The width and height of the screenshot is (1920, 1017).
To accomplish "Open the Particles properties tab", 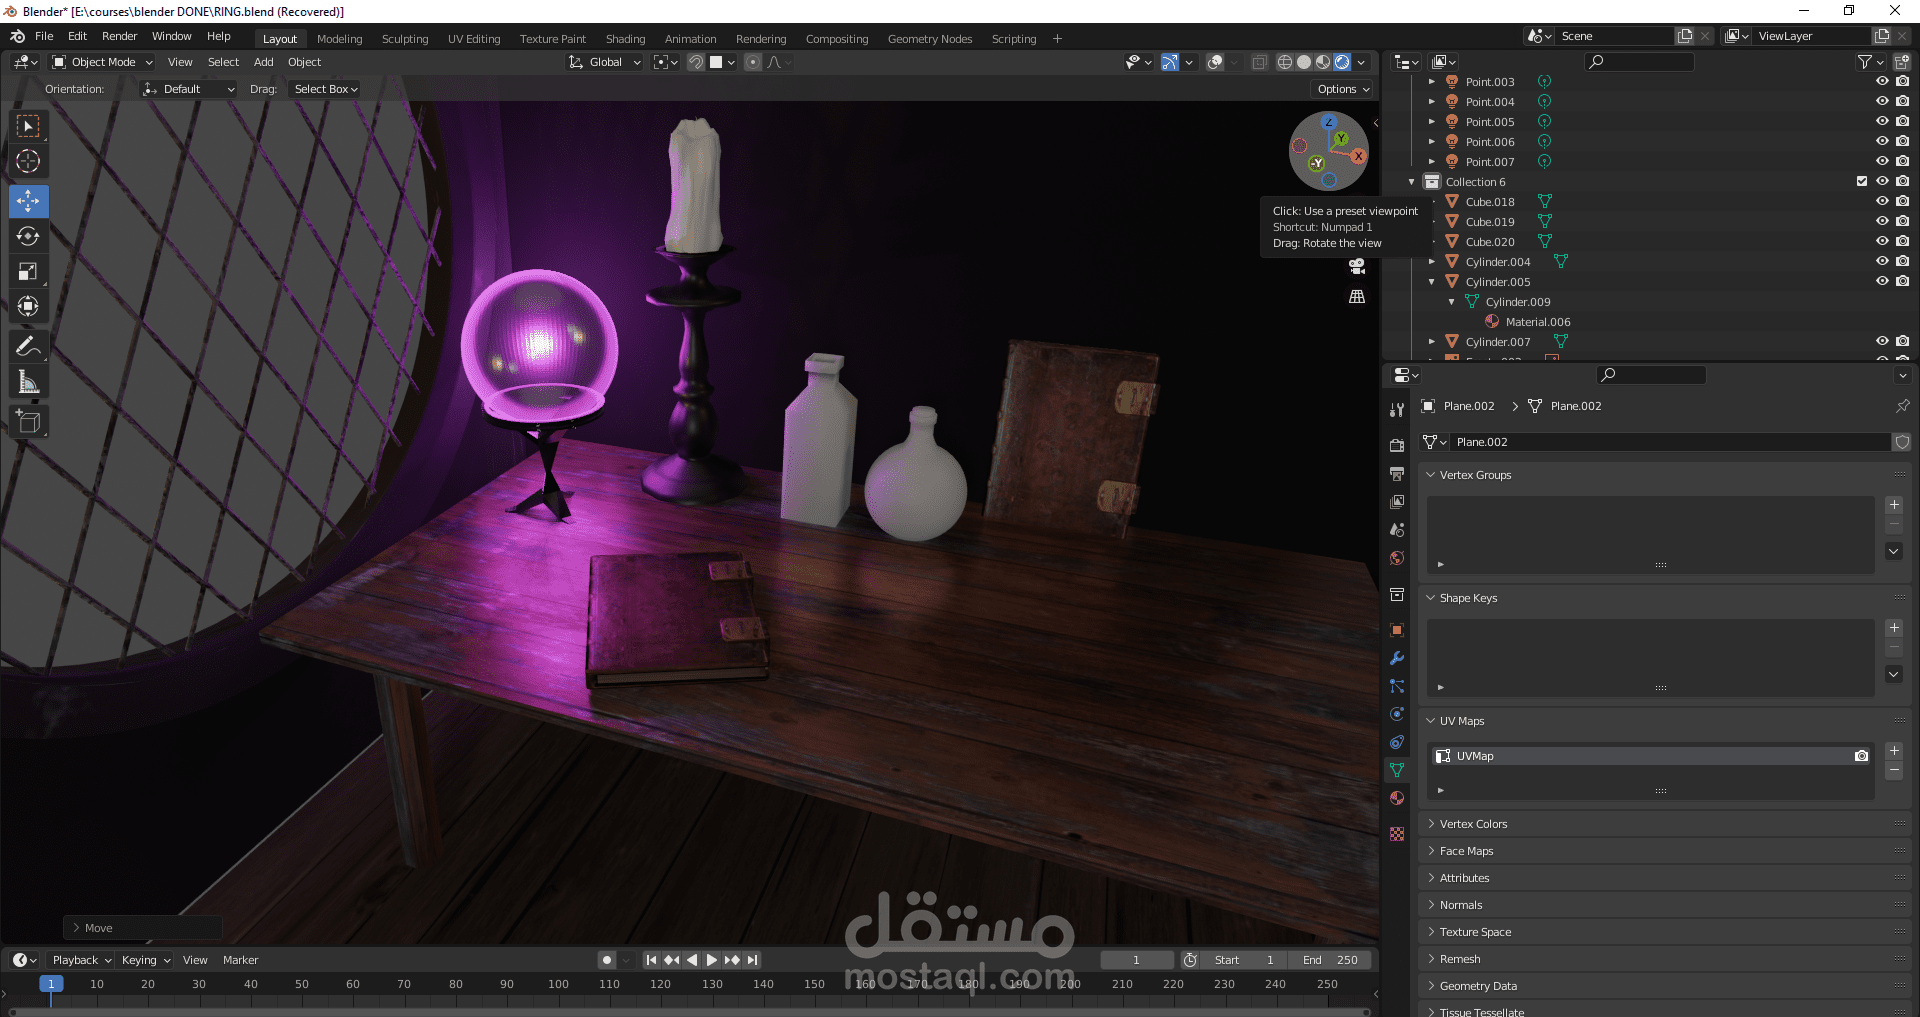I will pyautogui.click(x=1397, y=686).
